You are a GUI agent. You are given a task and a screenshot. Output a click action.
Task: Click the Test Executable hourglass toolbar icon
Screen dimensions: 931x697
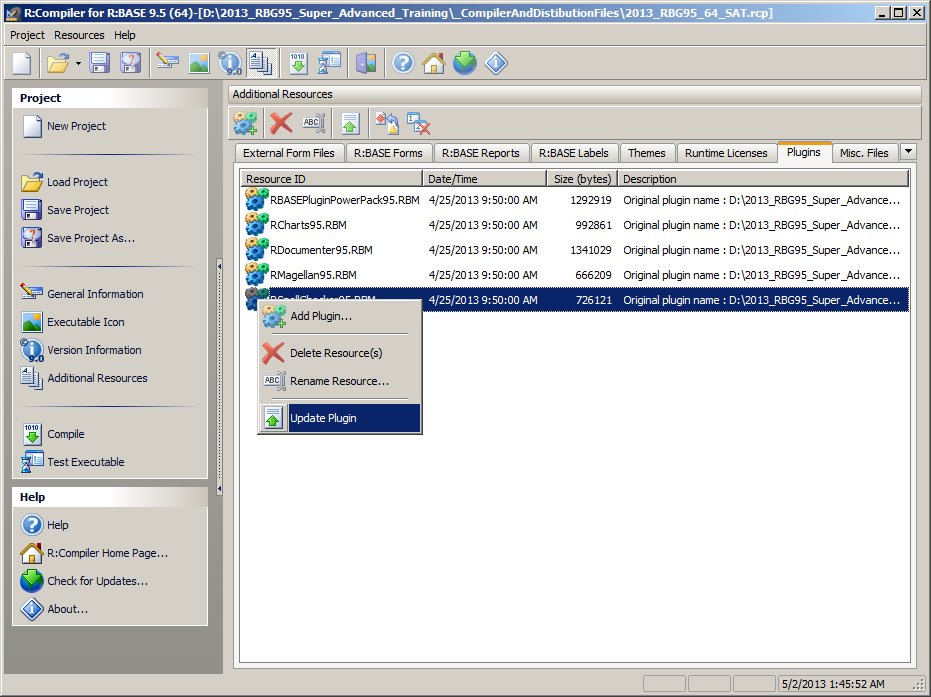pos(329,63)
